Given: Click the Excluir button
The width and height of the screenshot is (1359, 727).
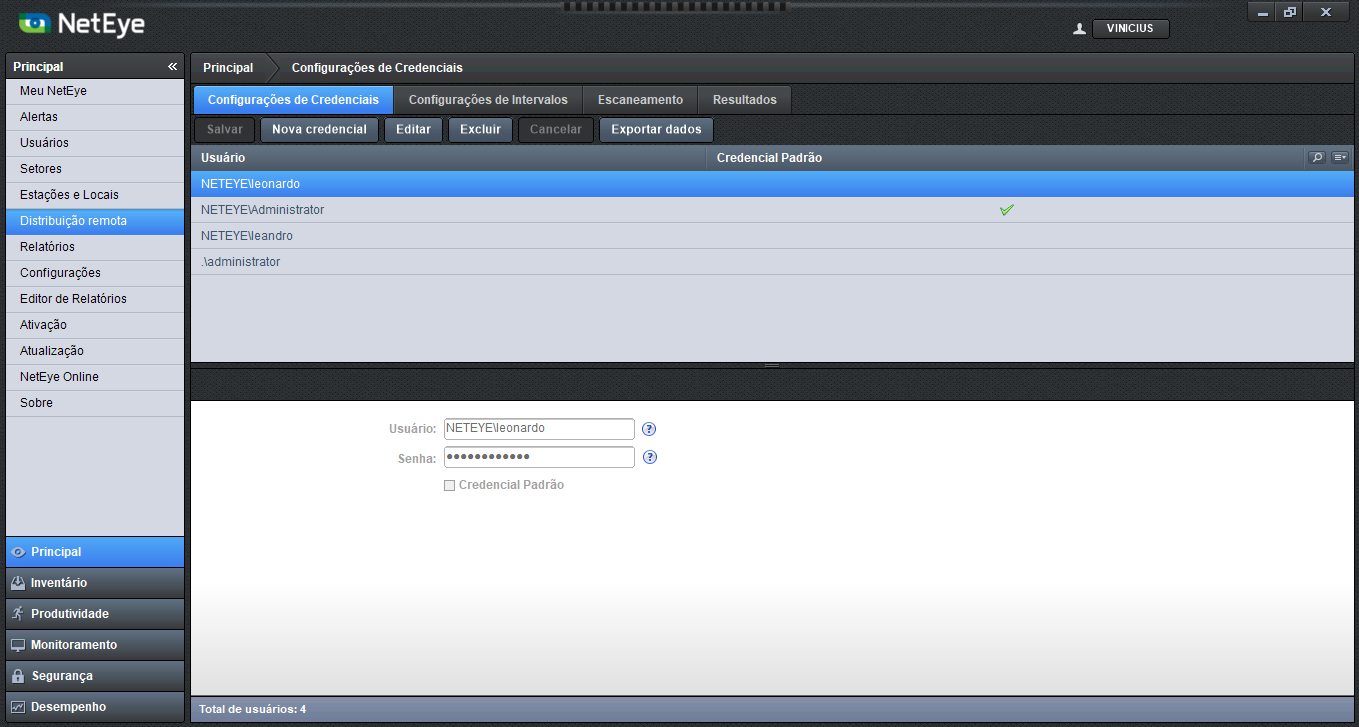Looking at the screenshot, I should pos(480,130).
